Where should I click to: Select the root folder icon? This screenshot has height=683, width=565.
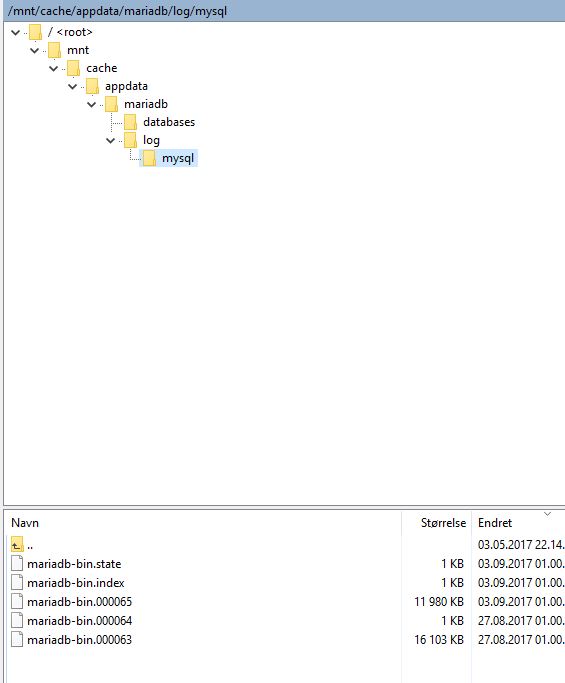pos(35,32)
